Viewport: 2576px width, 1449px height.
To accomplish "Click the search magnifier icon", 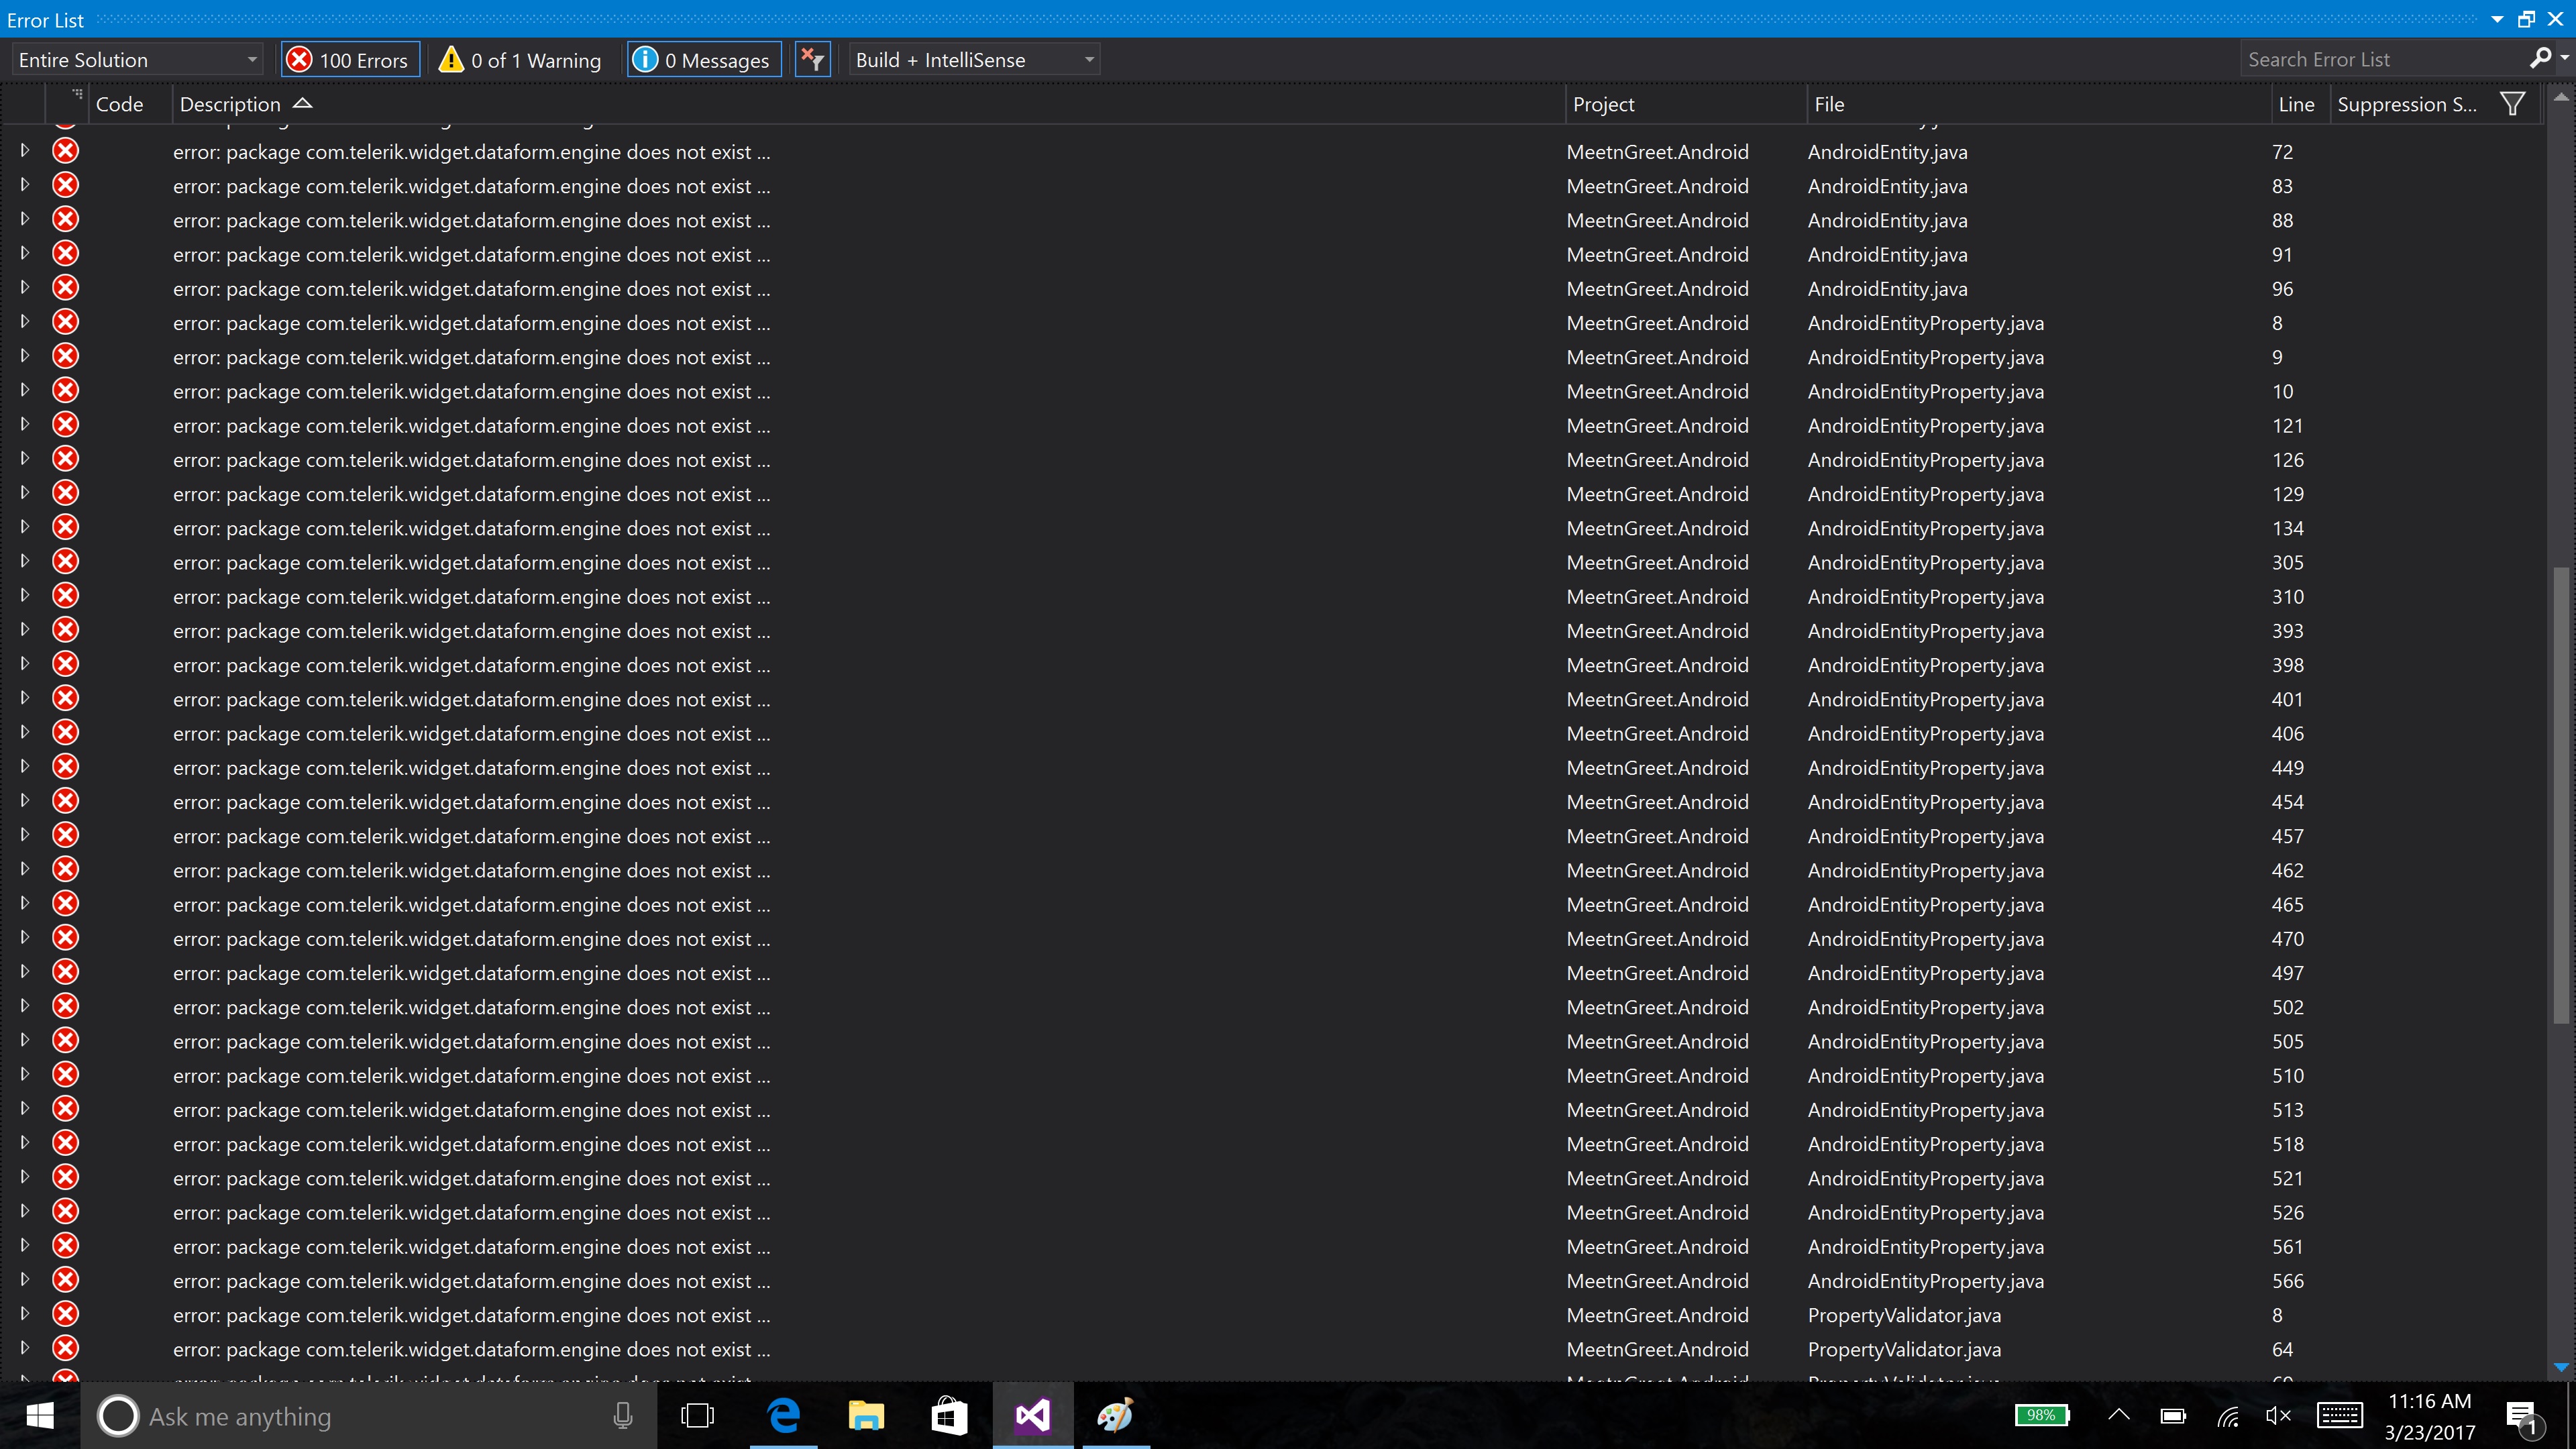I will click(2539, 59).
